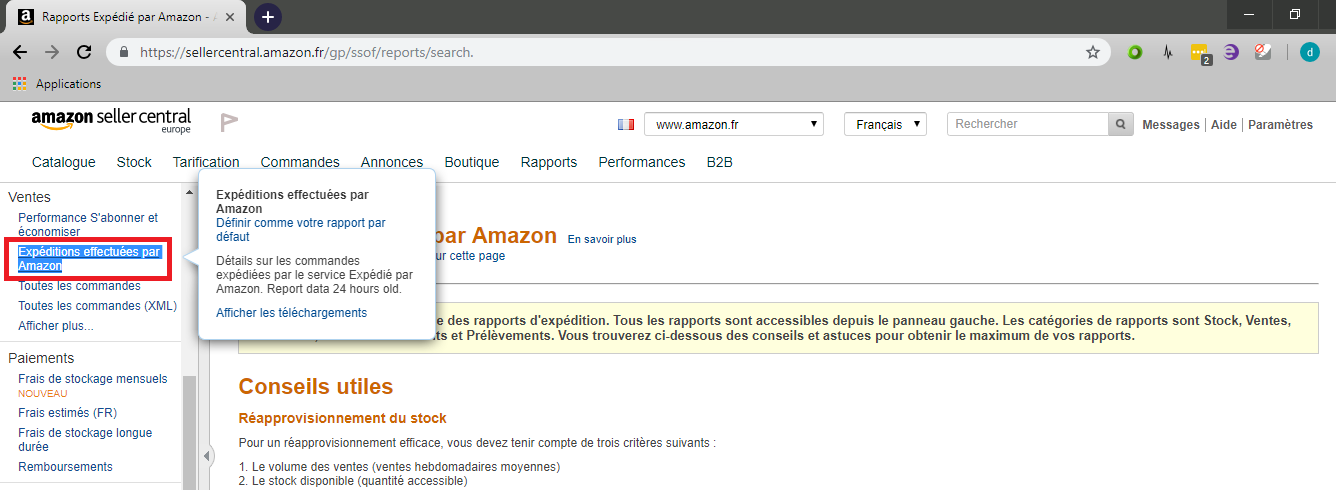Open the Tarification menu

tap(206, 162)
